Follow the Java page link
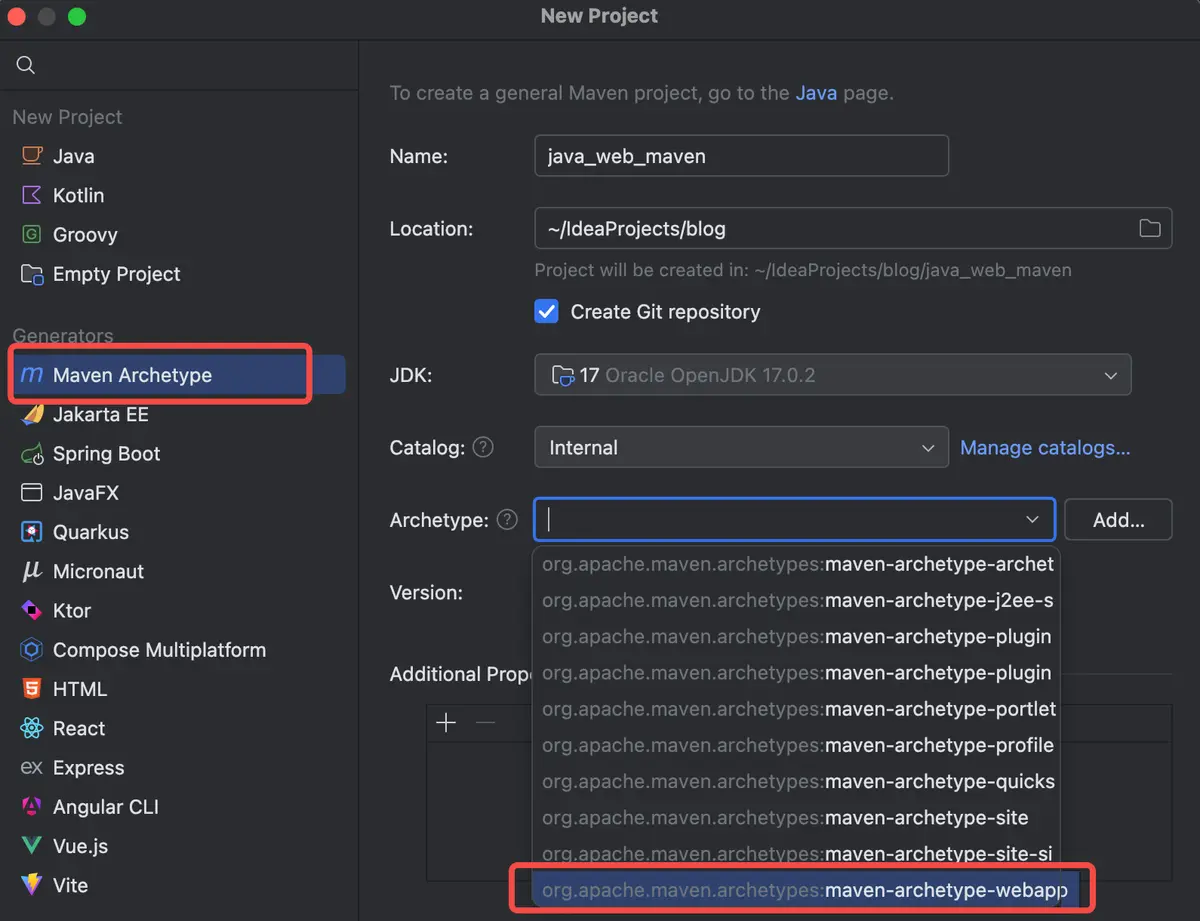Screen dimensions: 1200x921 pyautogui.click(x=817, y=93)
